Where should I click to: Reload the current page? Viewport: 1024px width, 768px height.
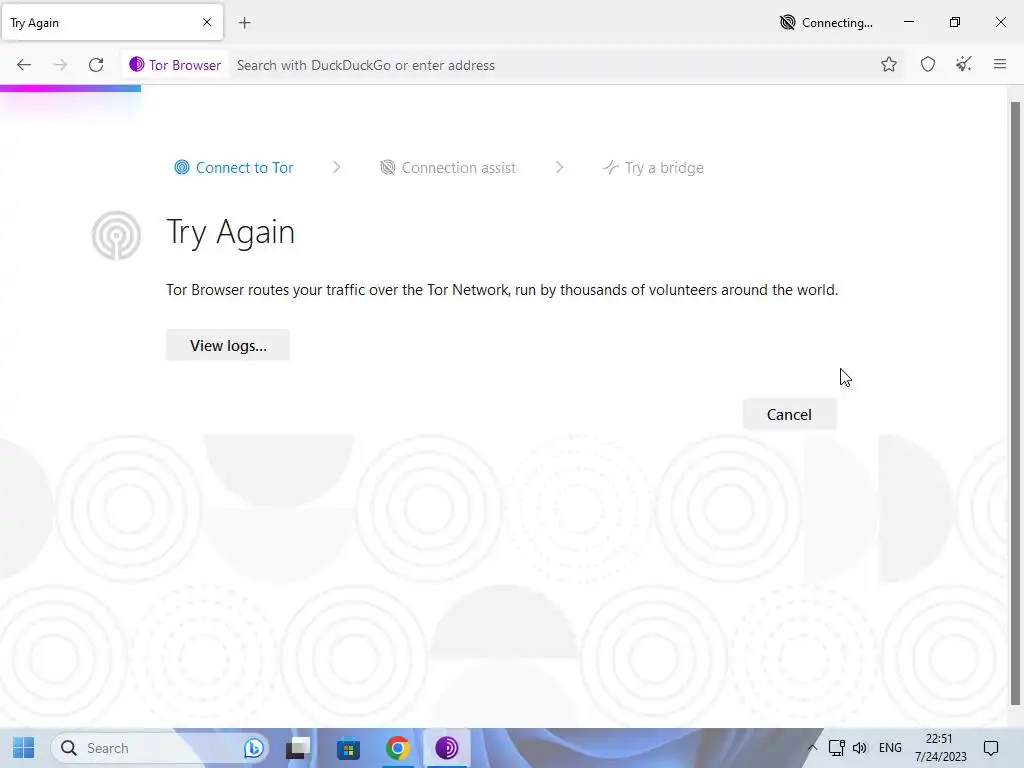(x=96, y=65)
